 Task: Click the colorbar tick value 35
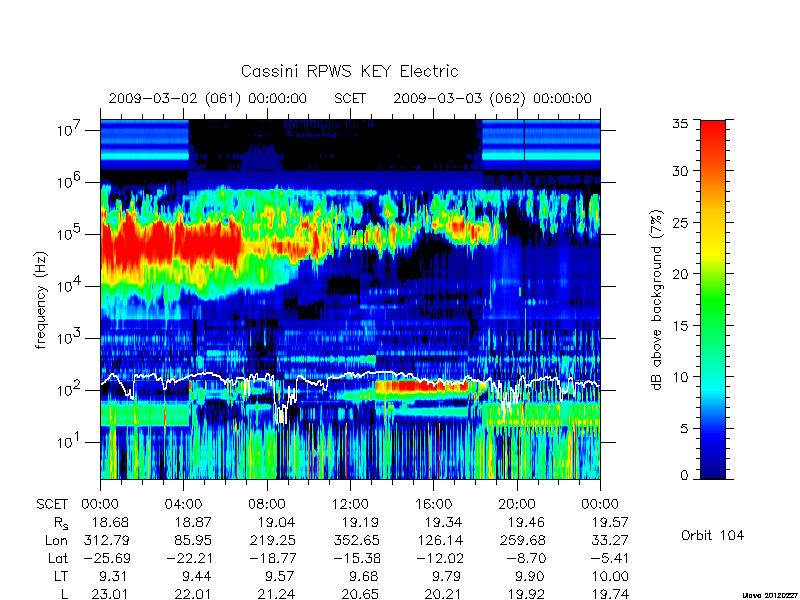click(680, 123)
